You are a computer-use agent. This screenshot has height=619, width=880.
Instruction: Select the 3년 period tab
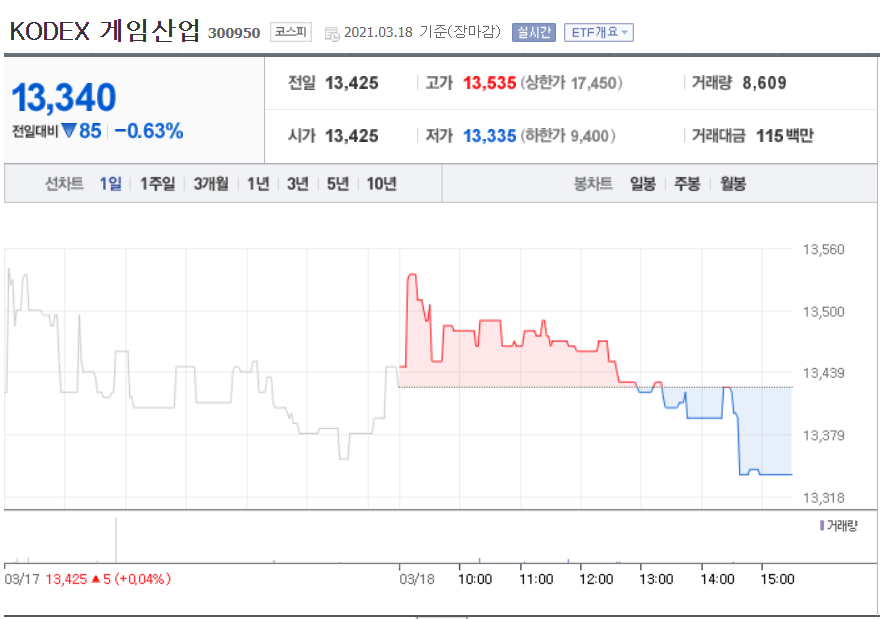(296, 183)
